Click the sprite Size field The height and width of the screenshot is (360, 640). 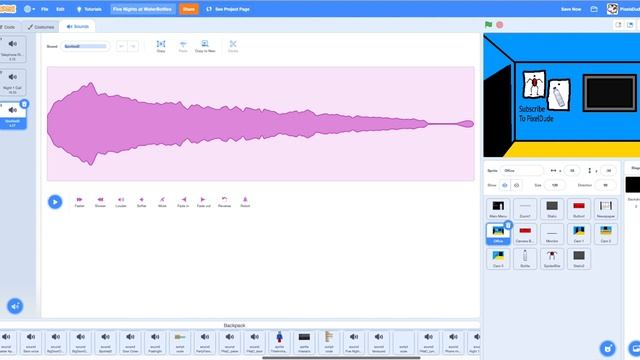pos(554,185)
